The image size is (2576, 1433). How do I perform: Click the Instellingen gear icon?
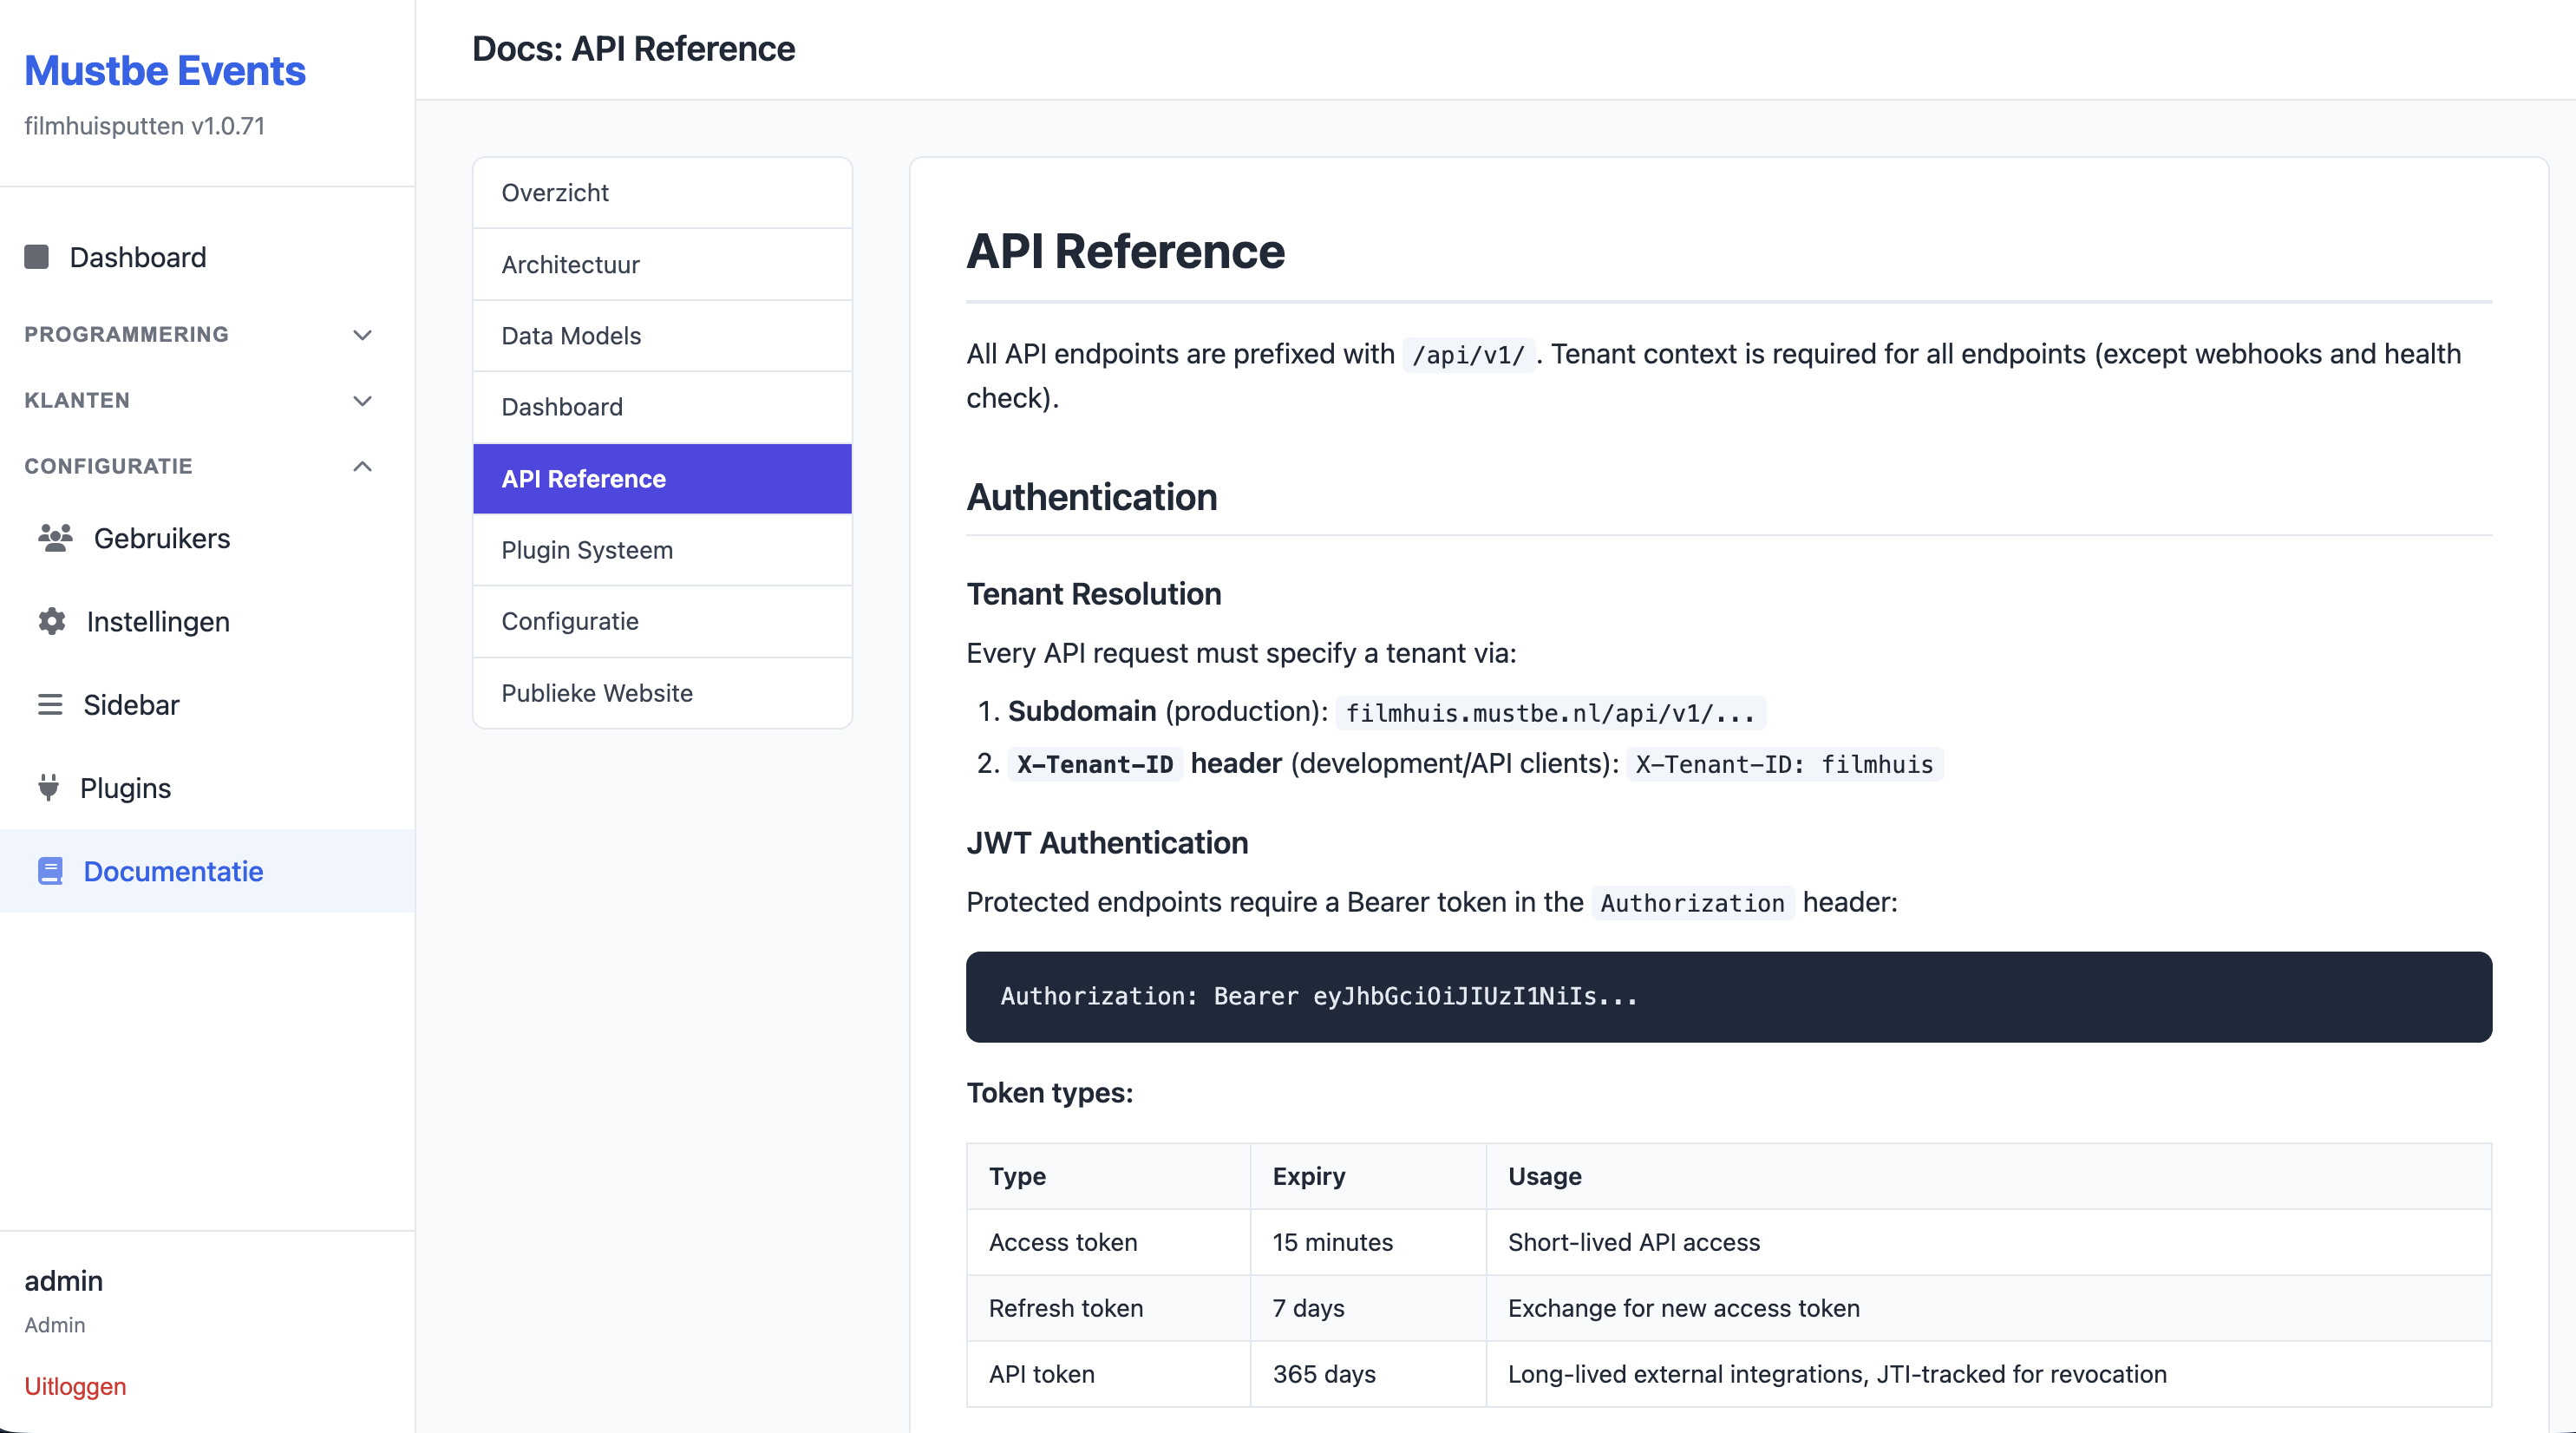click(x=52, y=621)
